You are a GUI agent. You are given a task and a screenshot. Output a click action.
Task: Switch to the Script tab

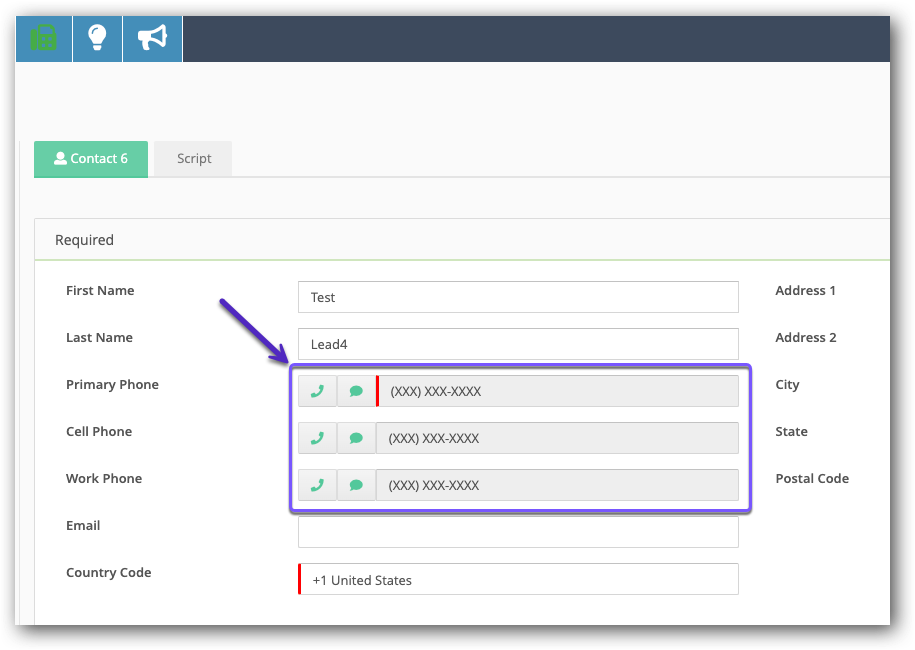pos(194,159)
